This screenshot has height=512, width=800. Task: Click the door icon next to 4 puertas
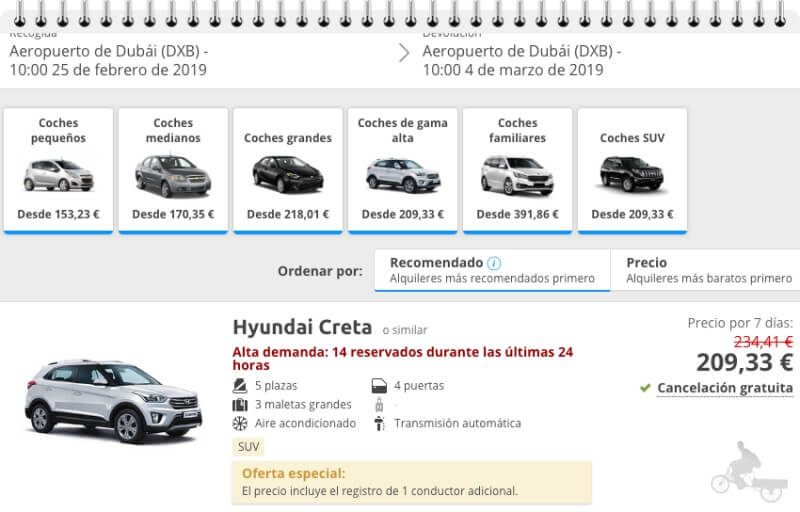[x=379, y=386]
